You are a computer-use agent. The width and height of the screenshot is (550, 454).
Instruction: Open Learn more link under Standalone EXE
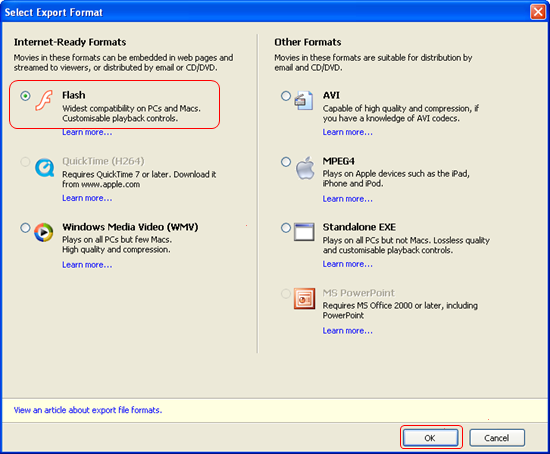pos(348,264)
